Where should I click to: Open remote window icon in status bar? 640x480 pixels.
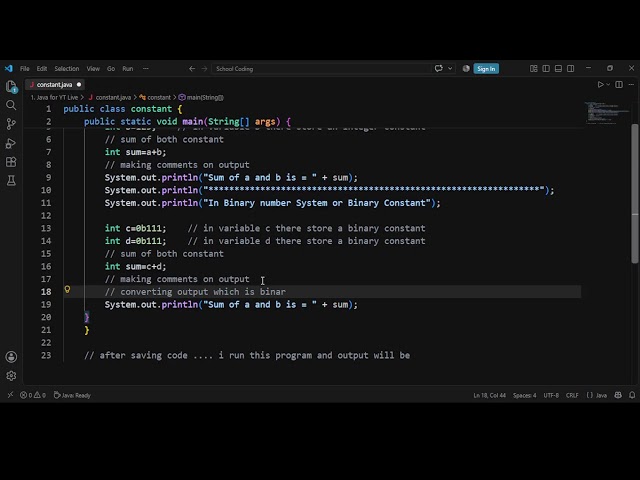[x=10, y=395]
